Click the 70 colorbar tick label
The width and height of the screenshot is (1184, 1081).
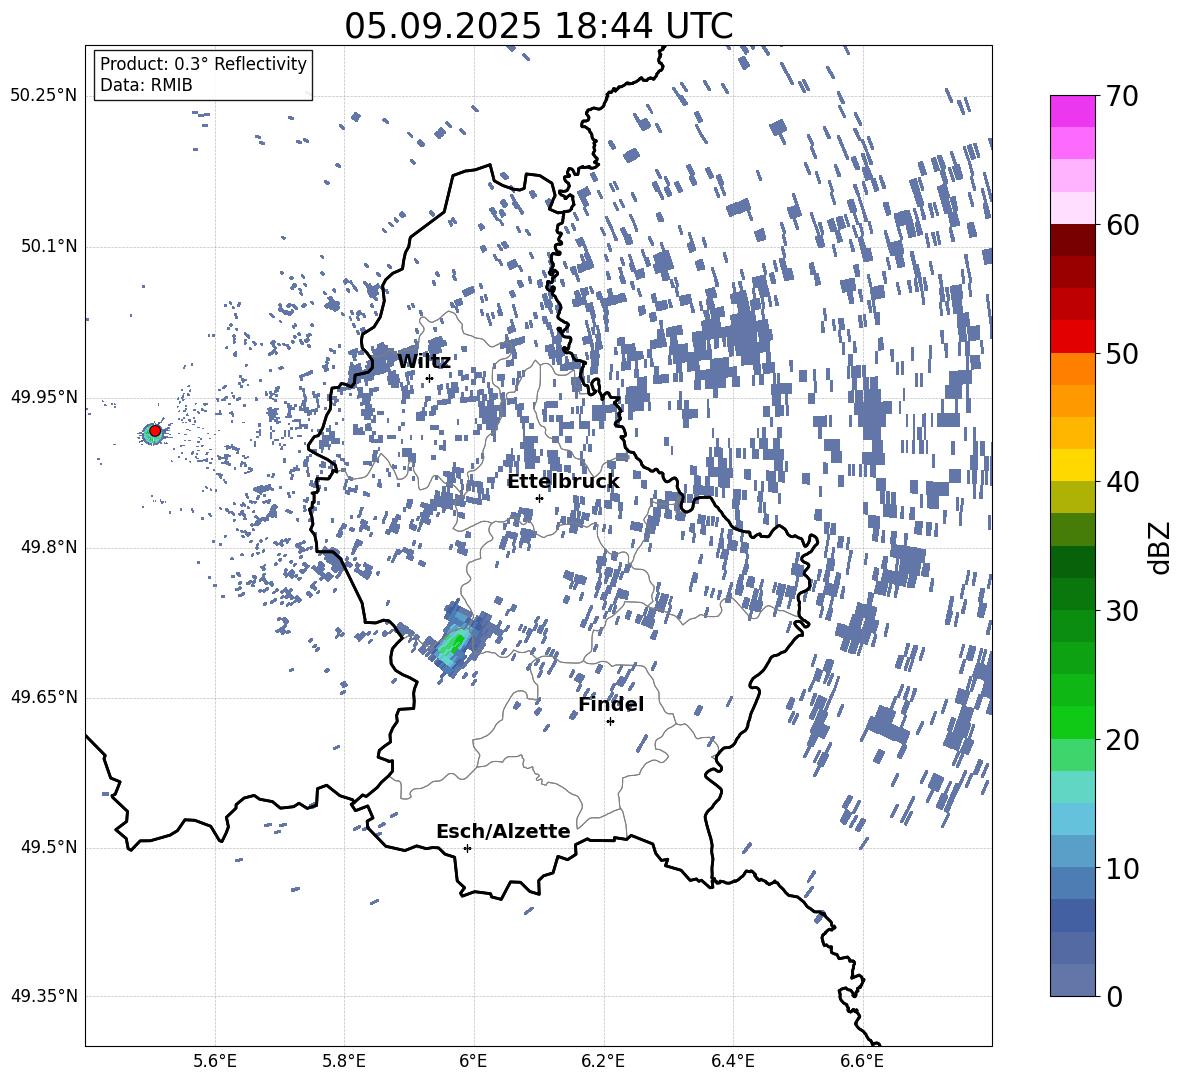1122,96
